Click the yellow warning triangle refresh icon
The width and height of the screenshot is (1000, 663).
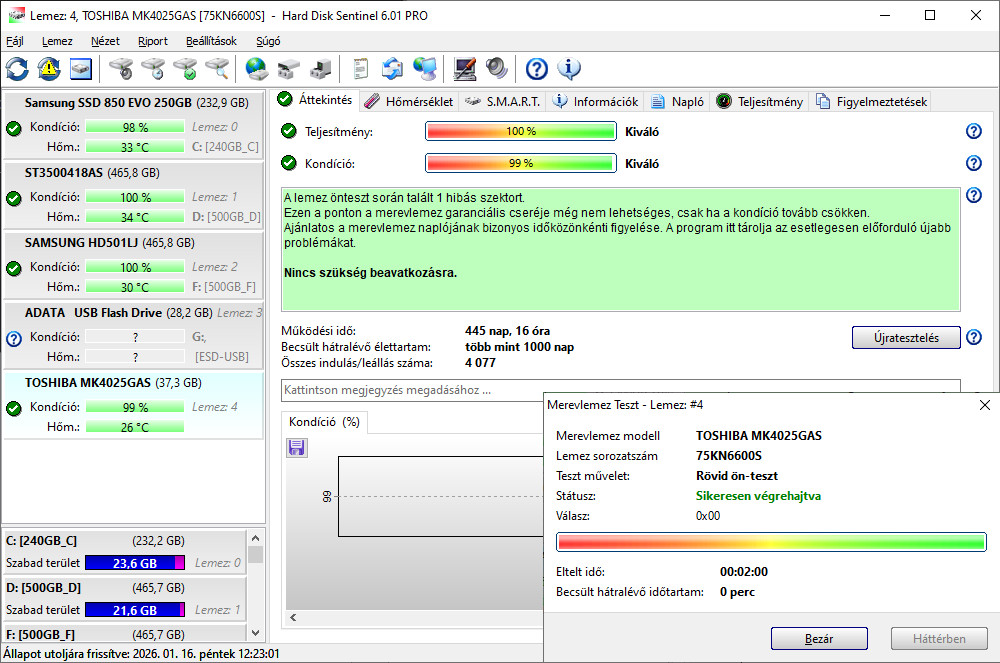(x=49, y=69)
